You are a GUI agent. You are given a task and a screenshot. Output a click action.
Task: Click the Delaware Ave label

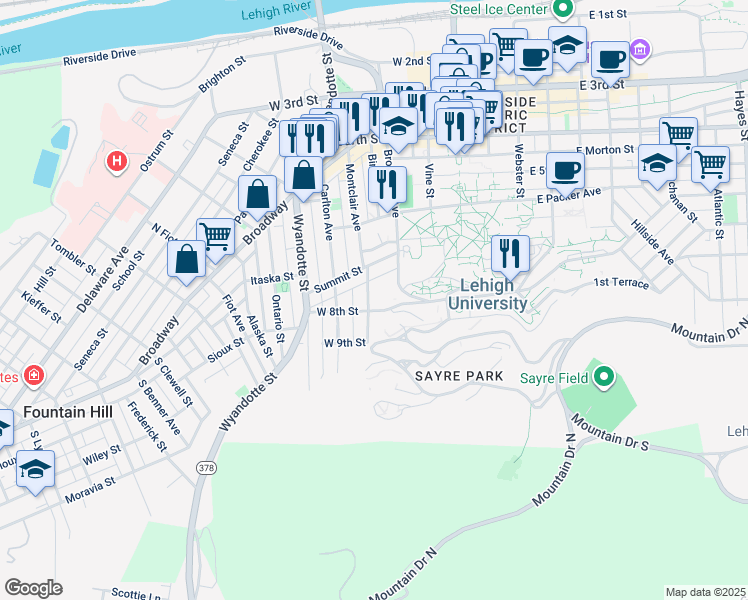(x=103, y=279)
